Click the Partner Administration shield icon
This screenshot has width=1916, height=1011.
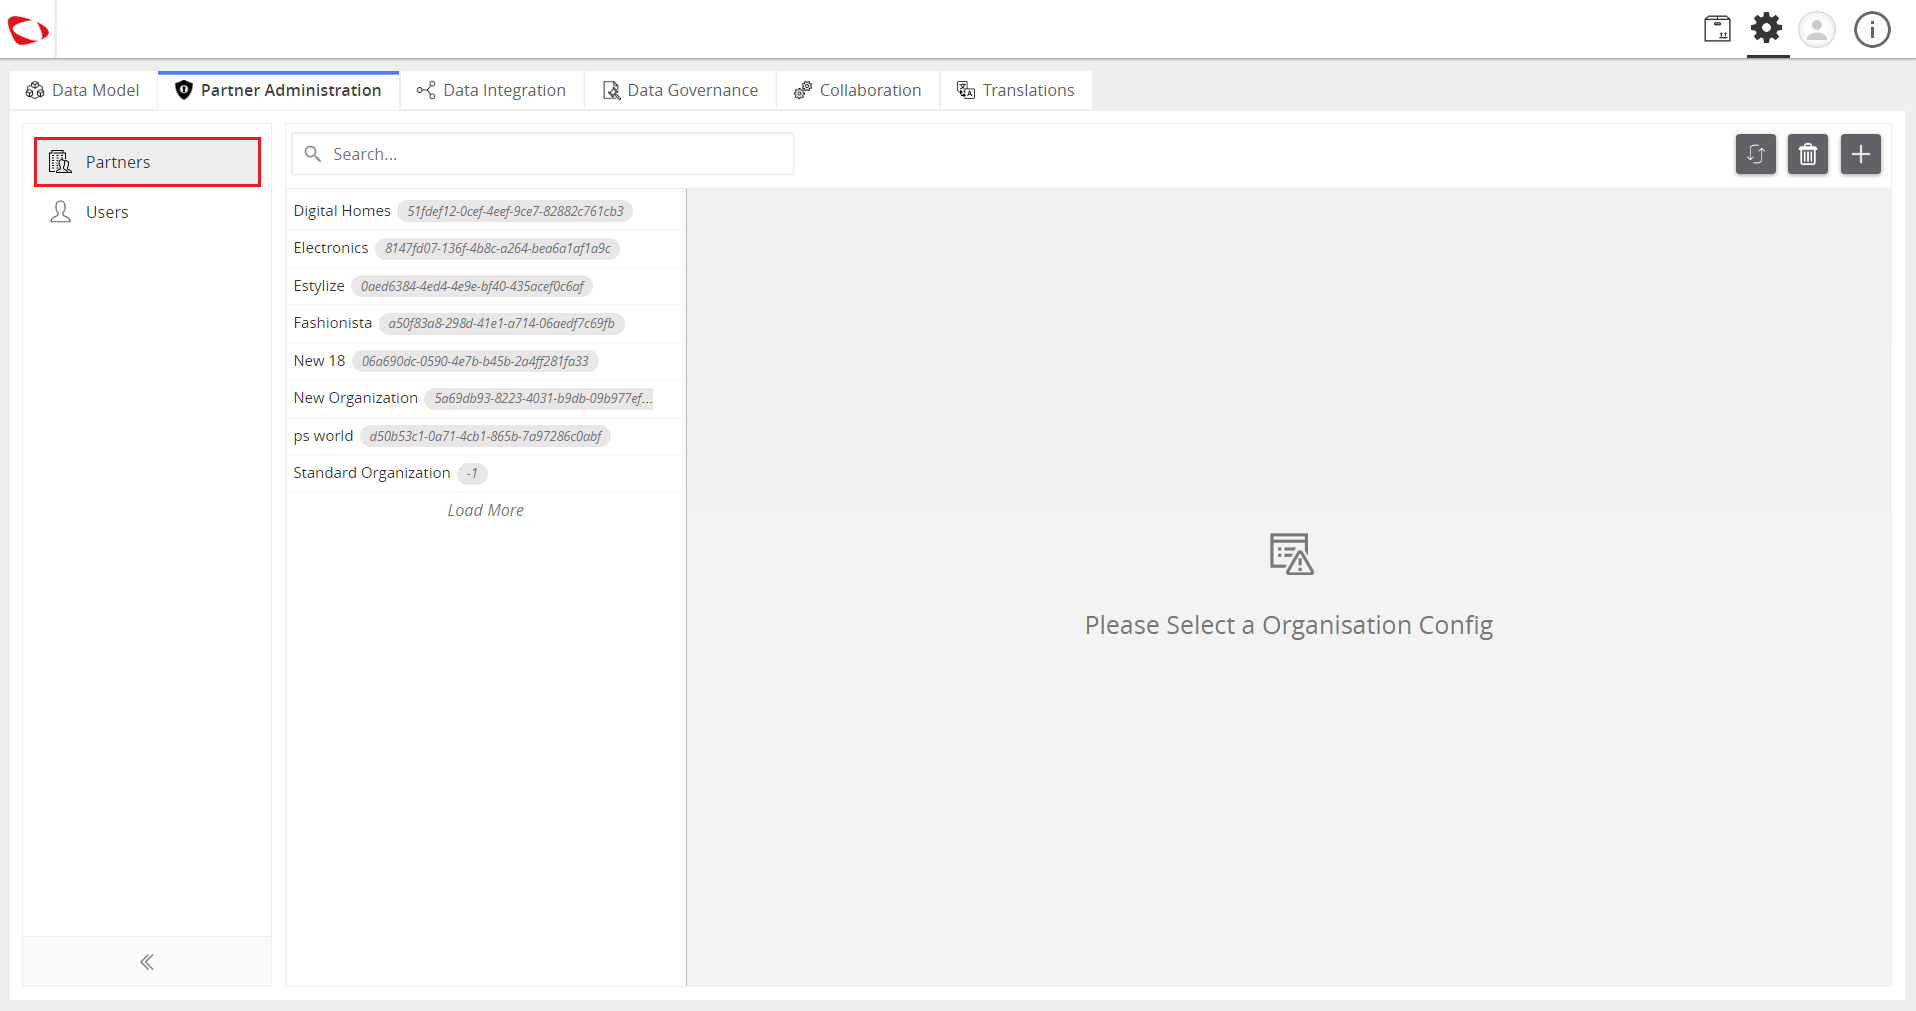(x=184, y=90)
